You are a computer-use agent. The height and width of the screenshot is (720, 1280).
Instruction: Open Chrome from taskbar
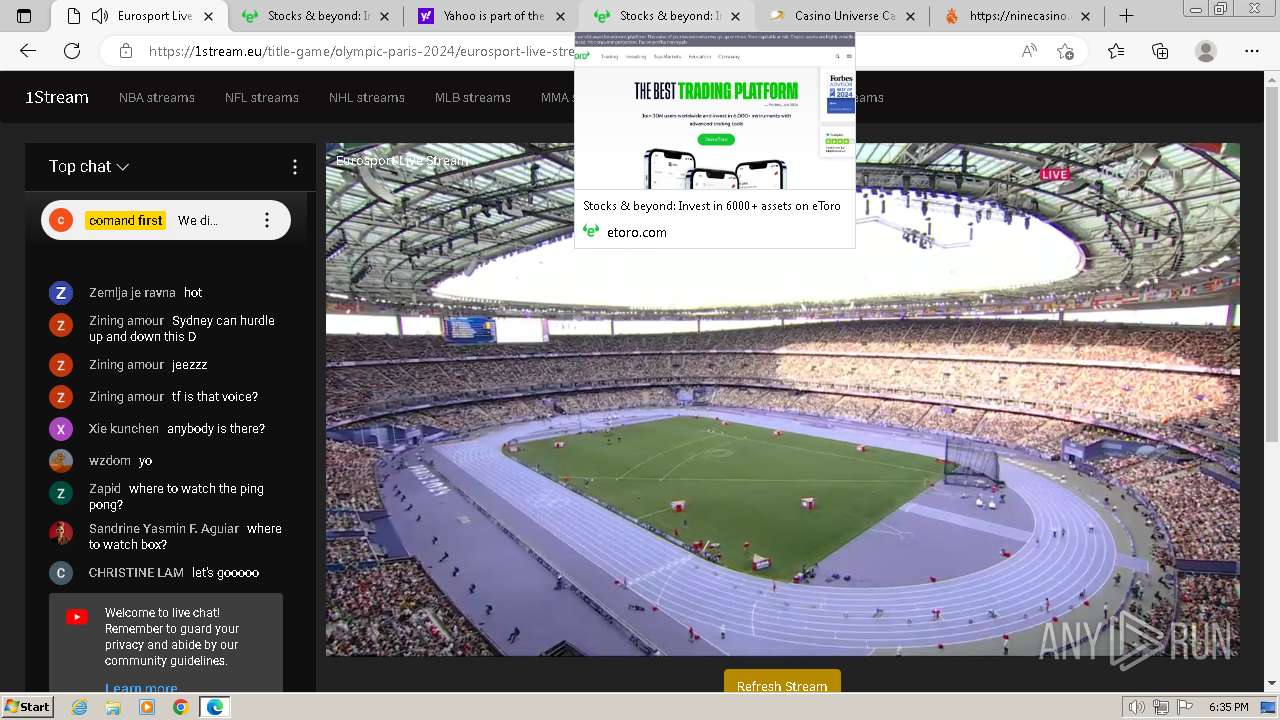pos(180,707)
